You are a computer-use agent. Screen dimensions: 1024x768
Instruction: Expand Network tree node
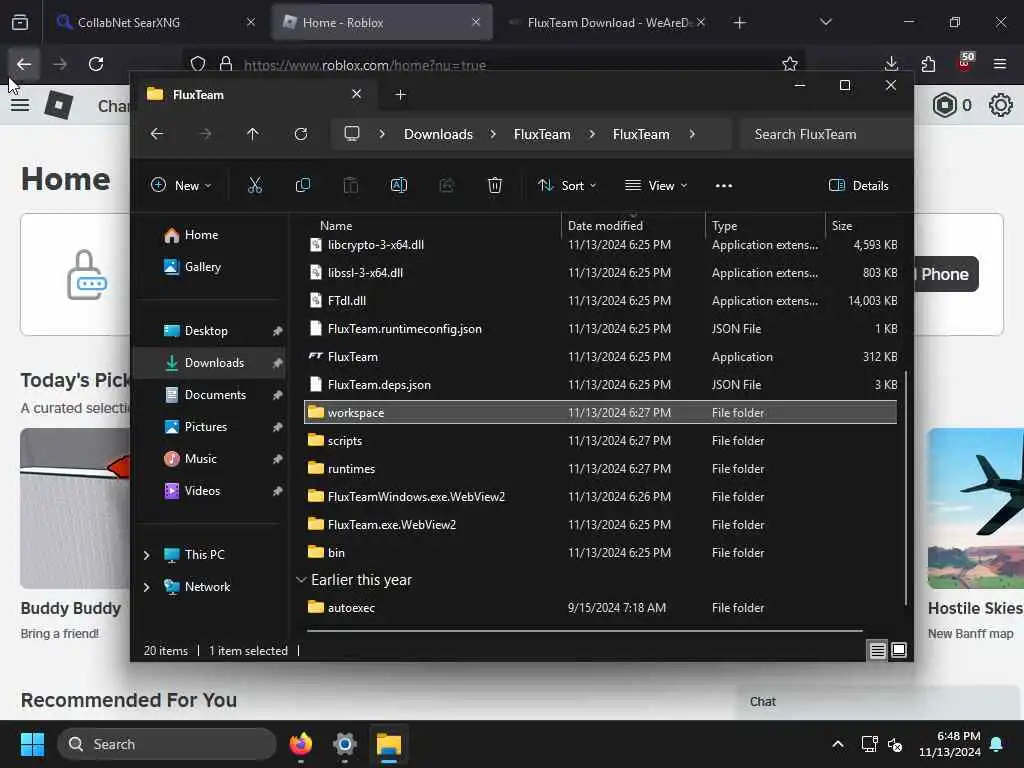[x=146, y=586]
